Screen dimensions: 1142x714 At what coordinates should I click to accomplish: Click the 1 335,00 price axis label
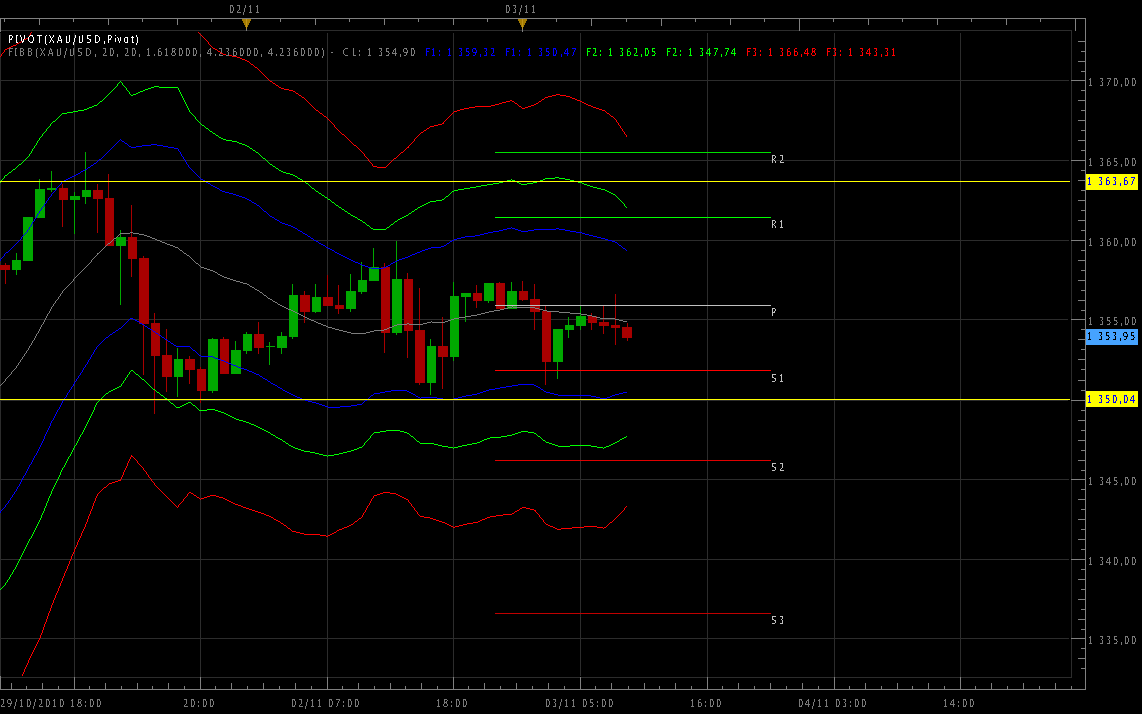pyautogui.click(x=1111, y=640)
